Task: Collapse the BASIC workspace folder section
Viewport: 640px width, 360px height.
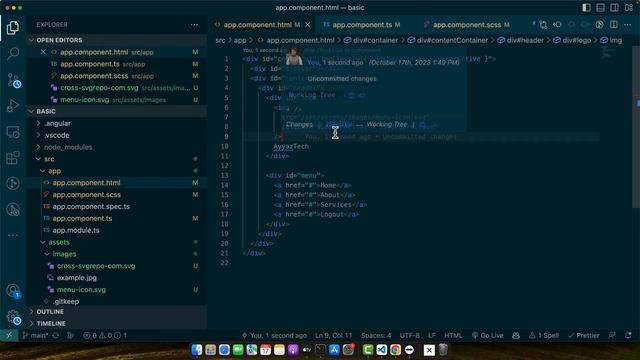Action: pos(116,111)
